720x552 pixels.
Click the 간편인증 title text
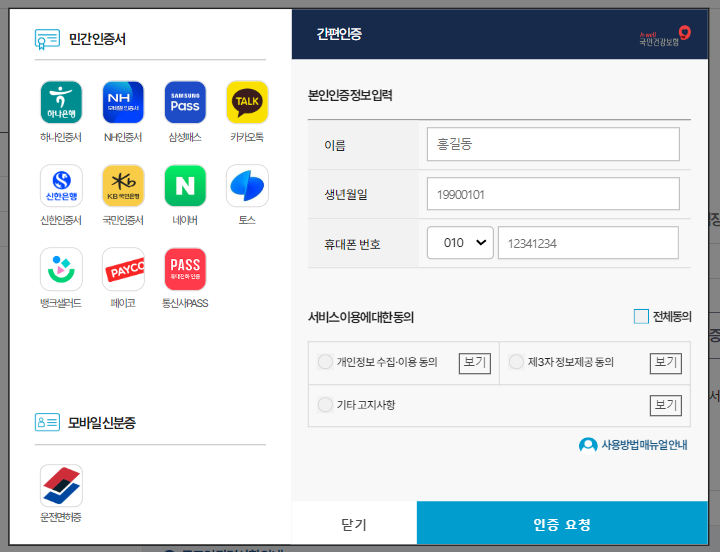pyautogui.click(x=339, y=34)
